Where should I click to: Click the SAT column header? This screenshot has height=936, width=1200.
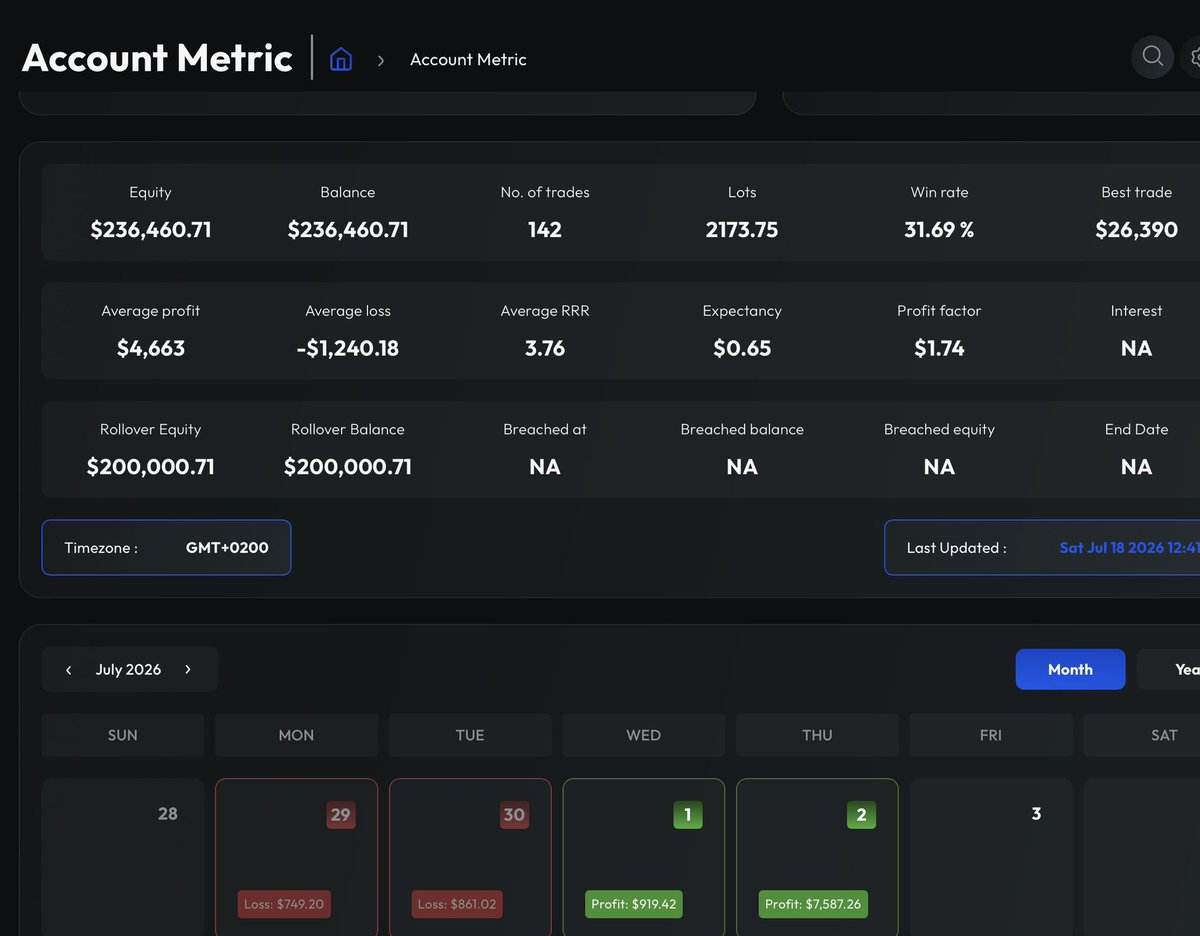click(x=1142, y=735)
